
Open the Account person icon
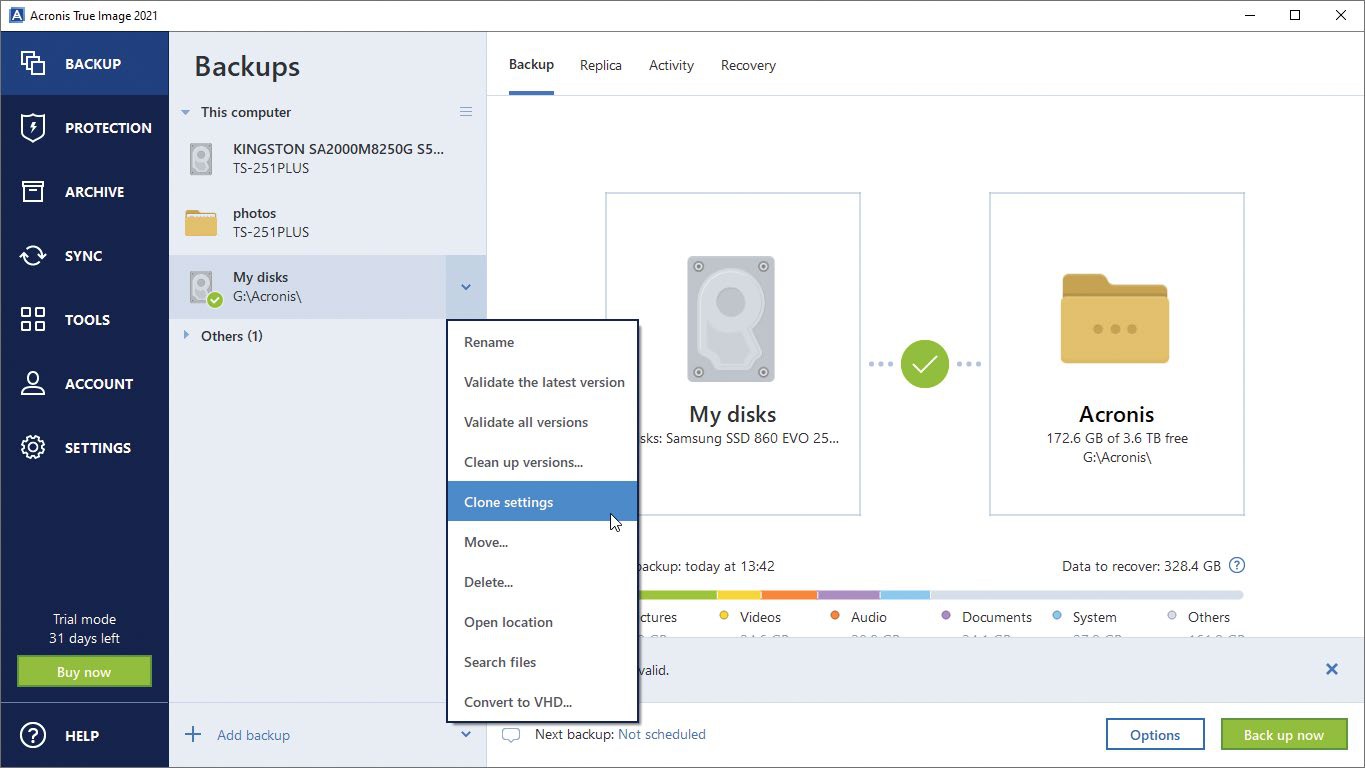(x=33, y=383)
